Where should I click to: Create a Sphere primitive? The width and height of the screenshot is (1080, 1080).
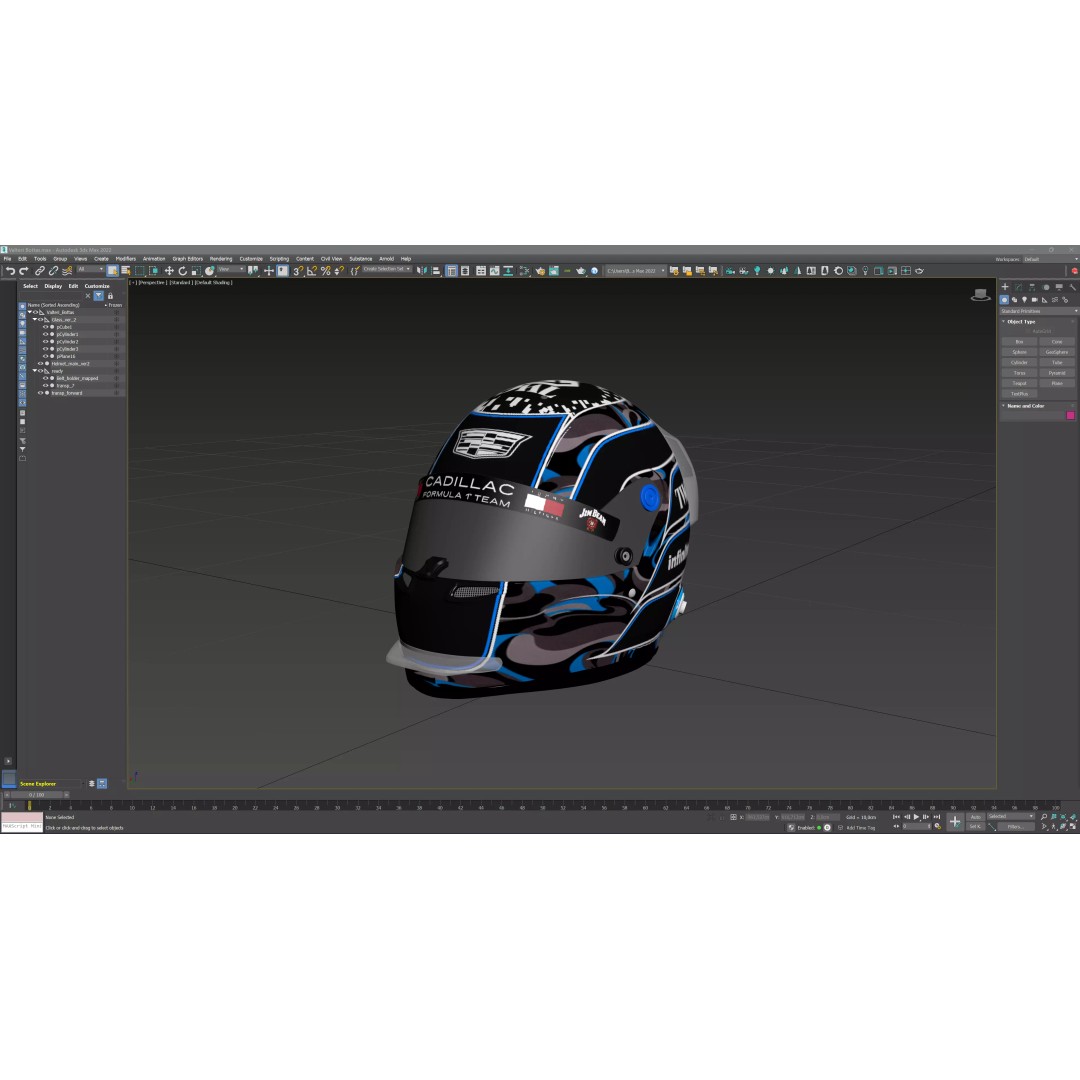[1019, 352]
